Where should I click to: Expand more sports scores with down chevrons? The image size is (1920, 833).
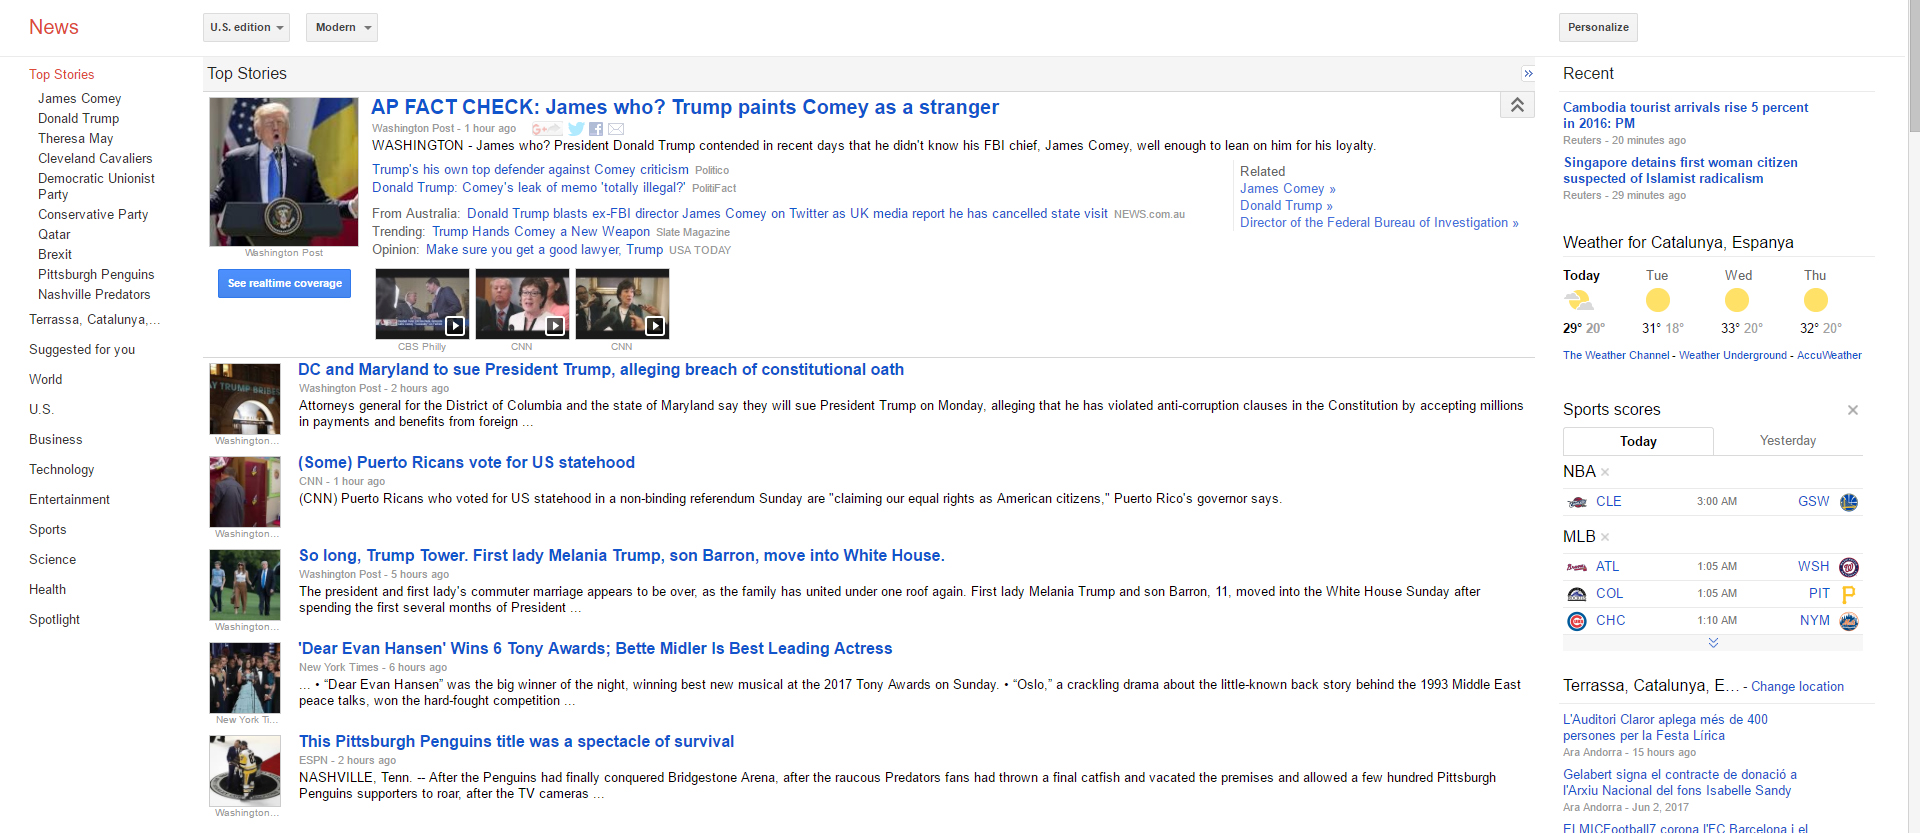click(1713, 642)
